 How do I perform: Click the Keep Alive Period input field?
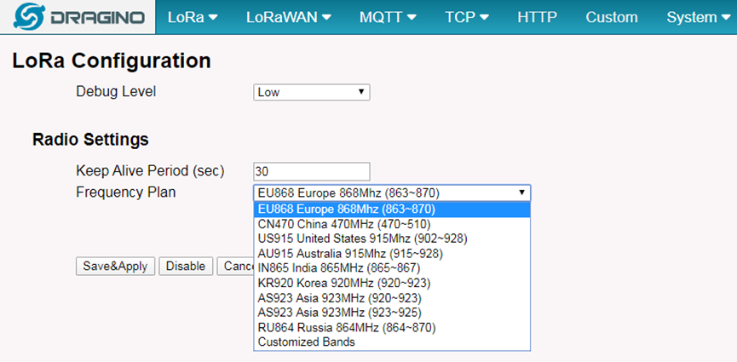312,172
